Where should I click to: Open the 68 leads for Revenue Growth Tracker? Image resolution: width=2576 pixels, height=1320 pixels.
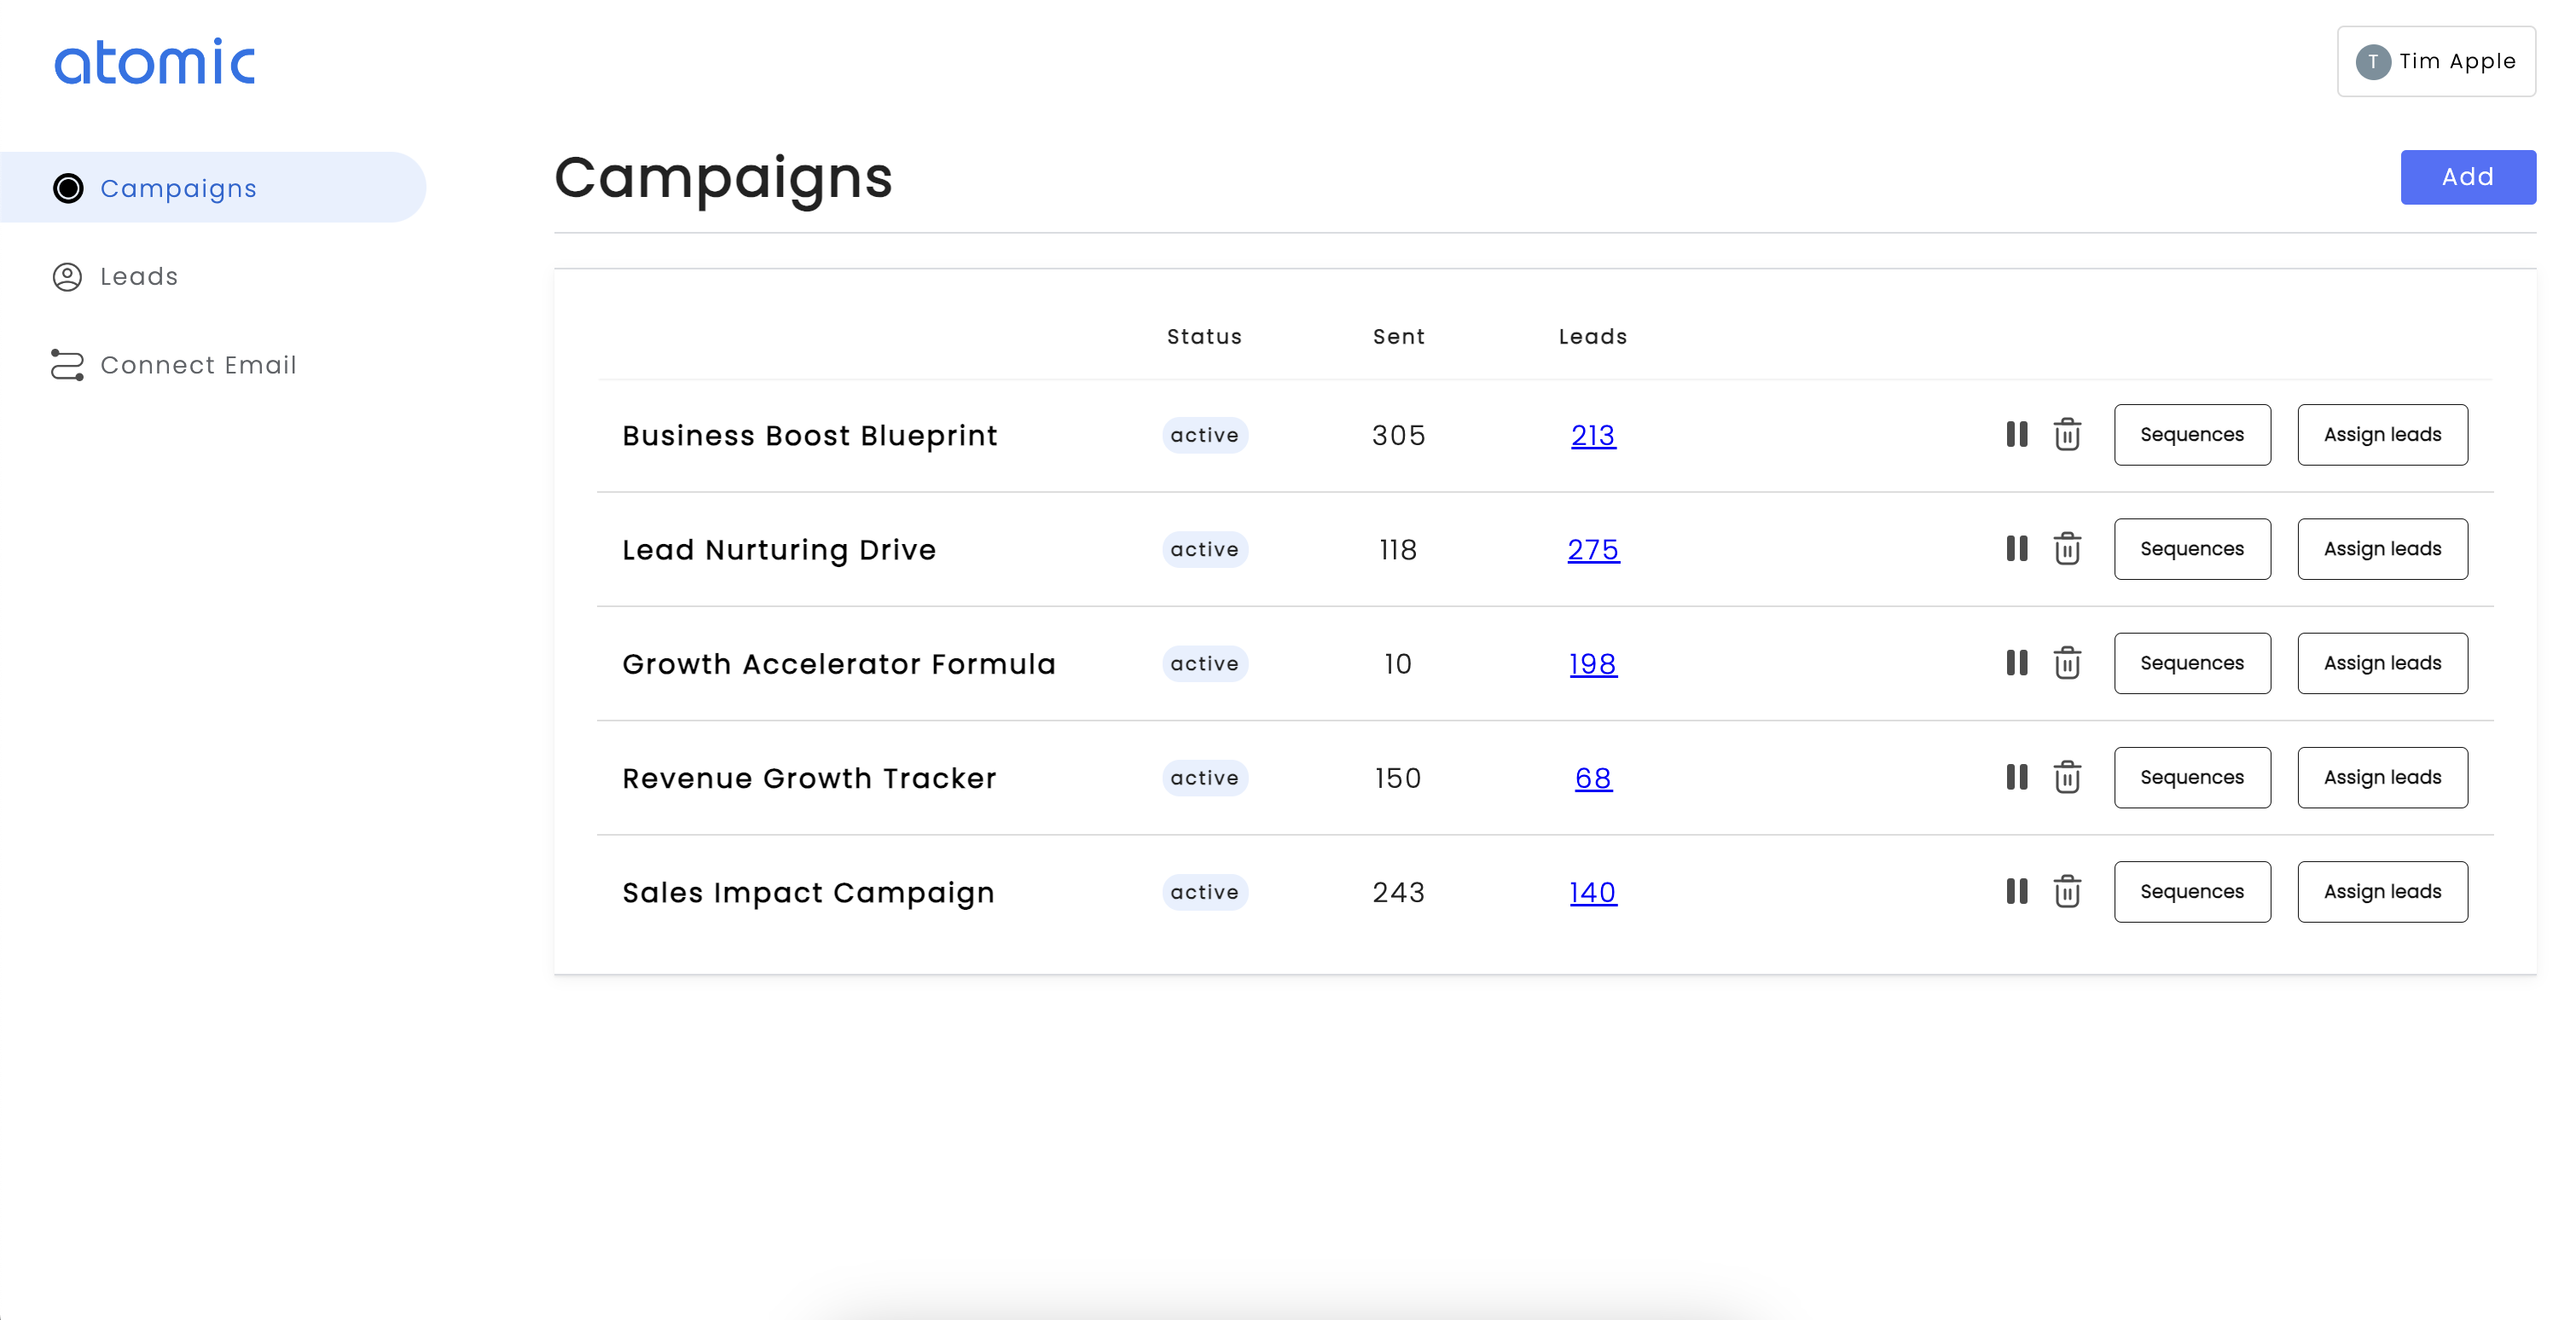(1592, 778)
